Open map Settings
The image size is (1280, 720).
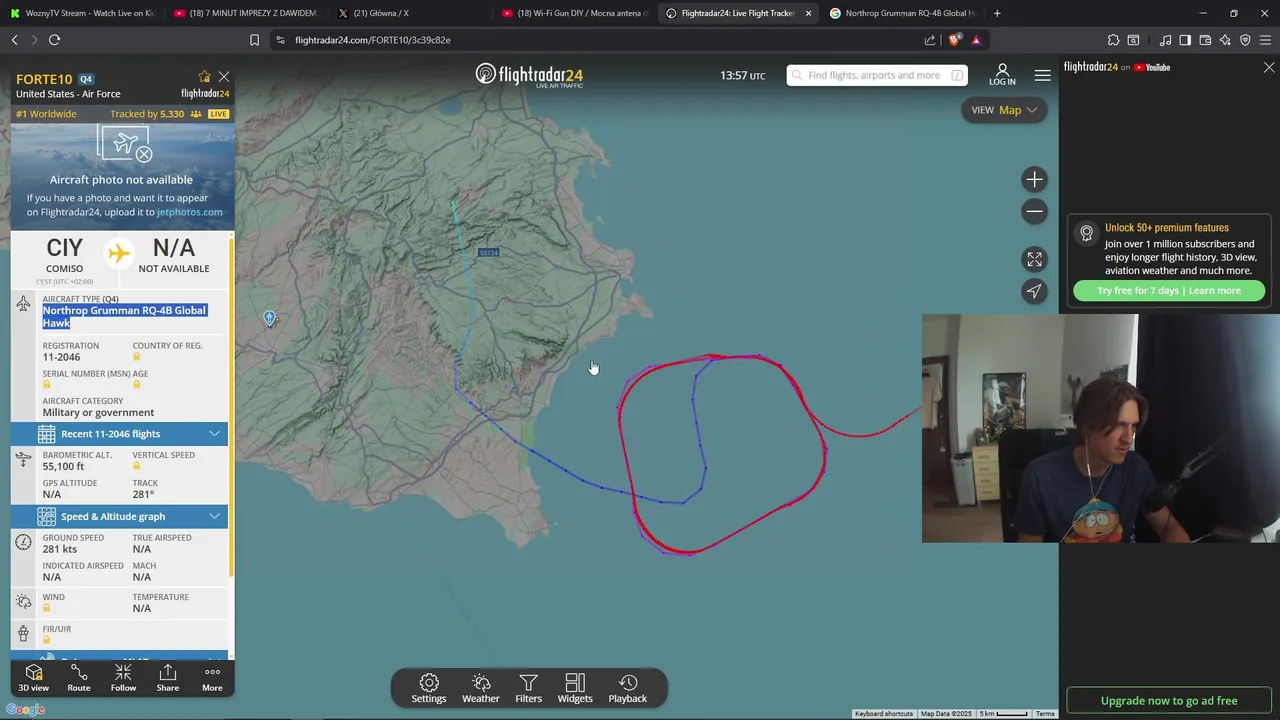pyautogui.click(x=429, y=689)
